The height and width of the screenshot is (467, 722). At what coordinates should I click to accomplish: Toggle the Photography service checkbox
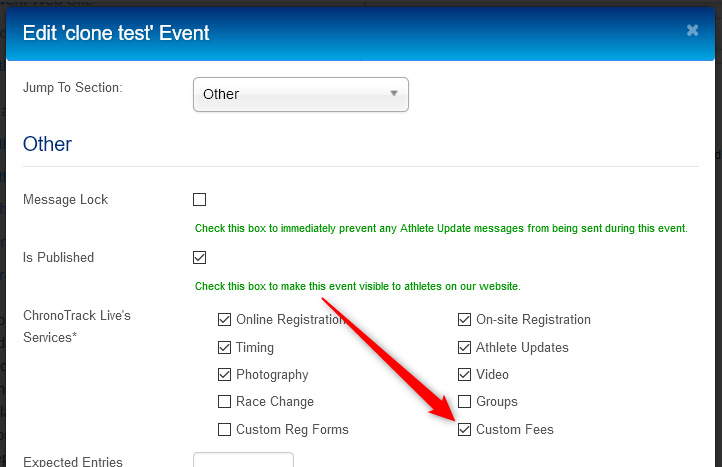224,374
